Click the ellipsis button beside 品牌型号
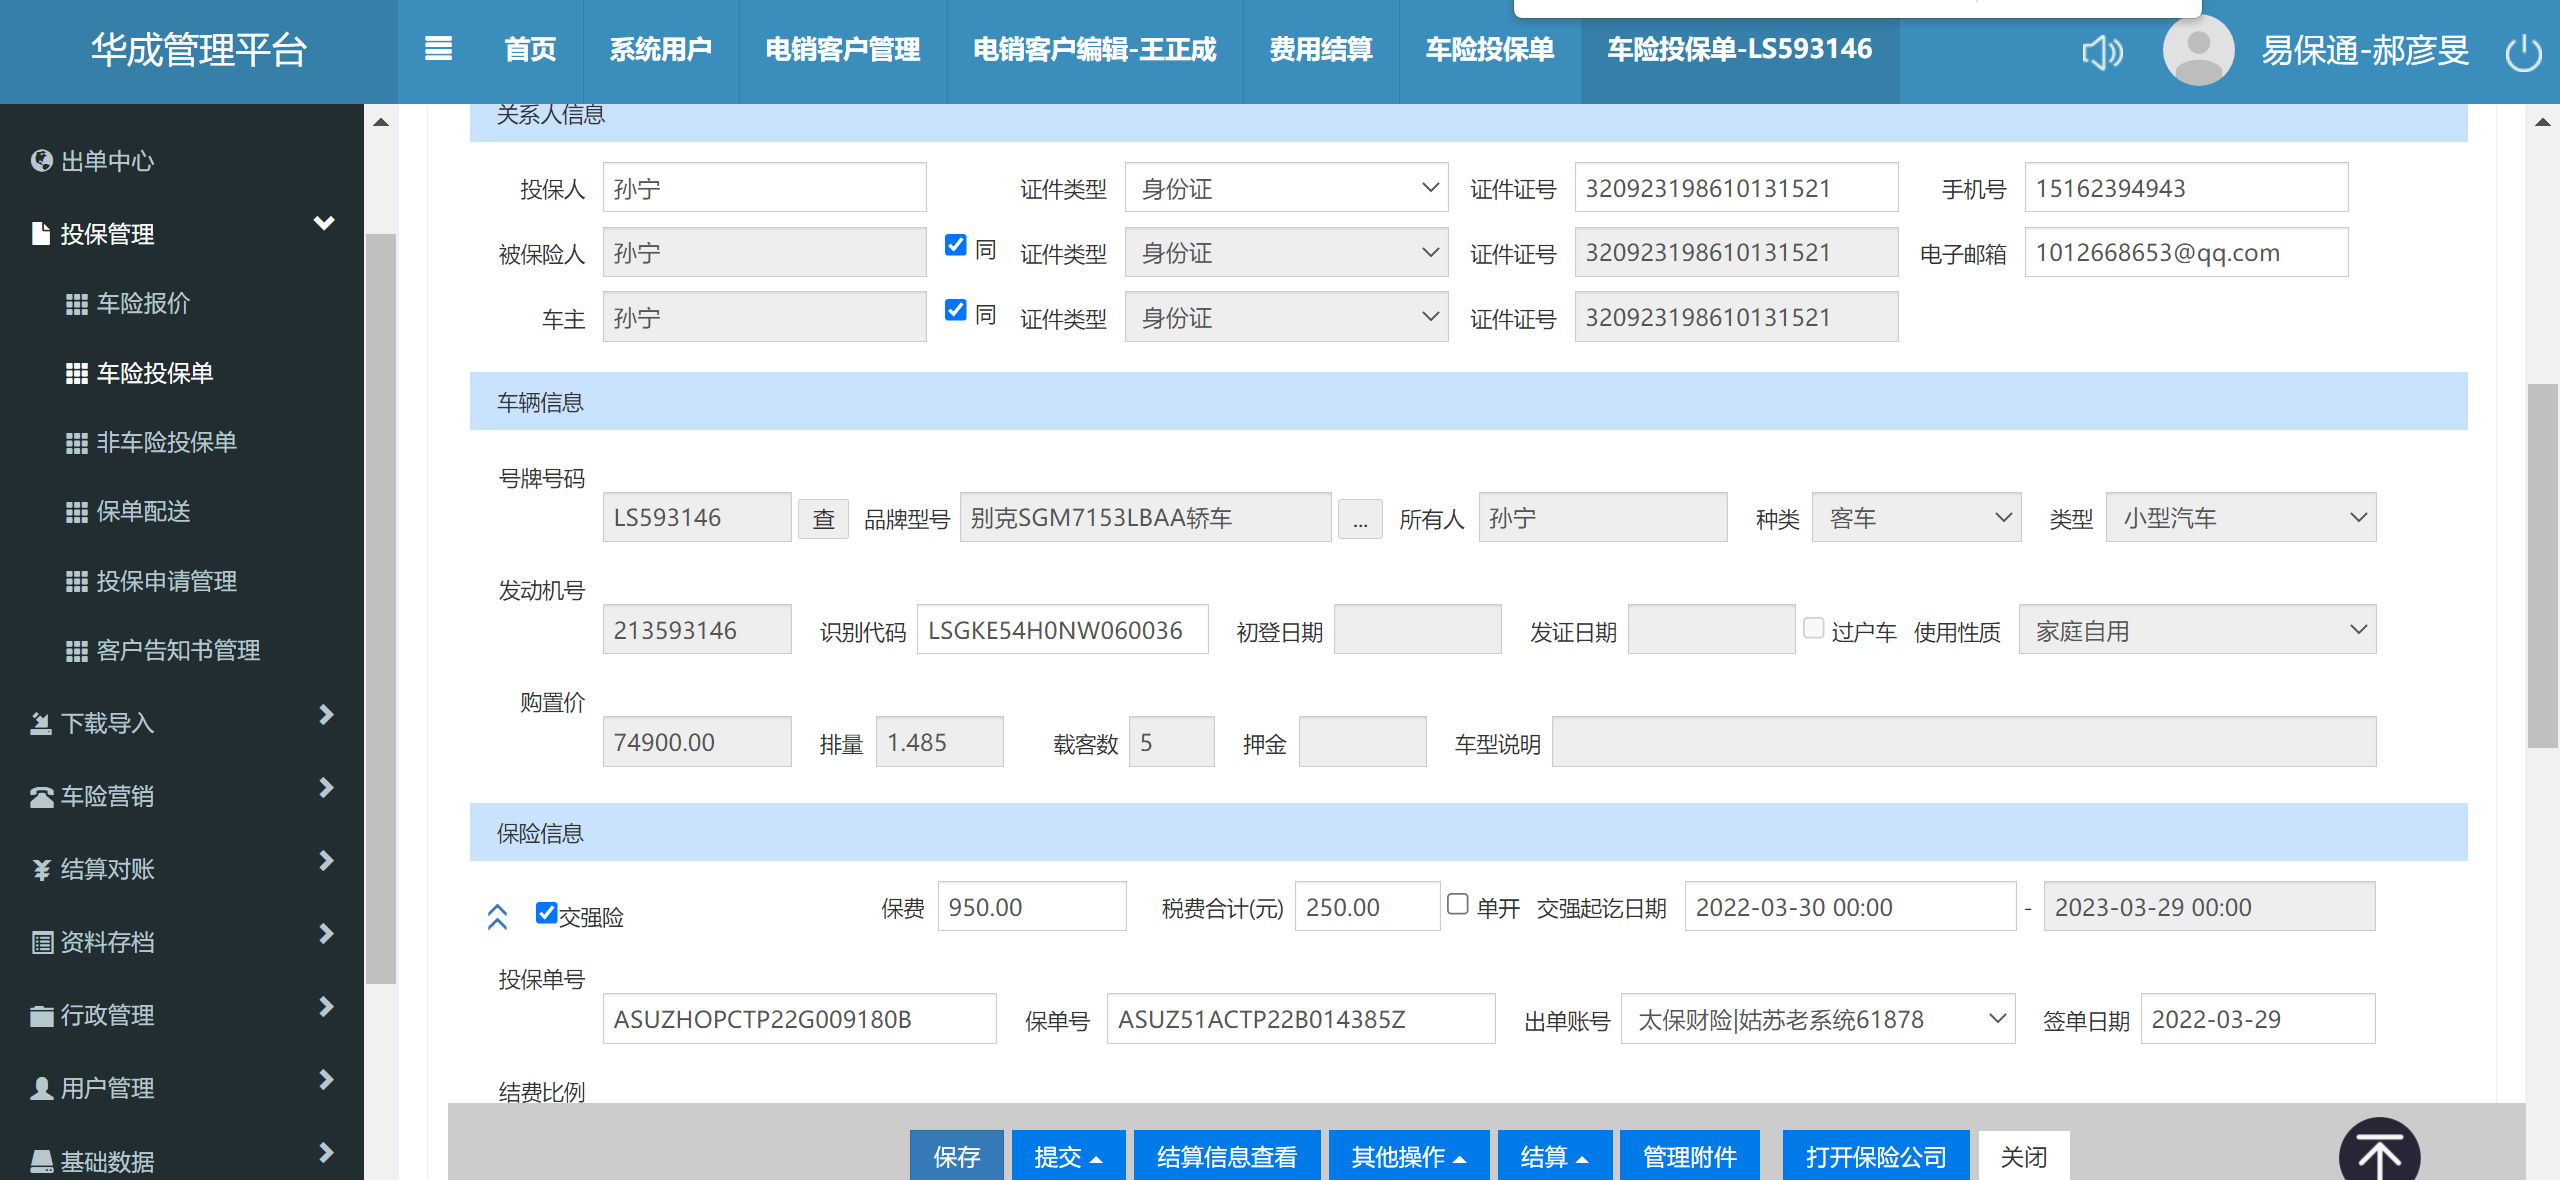This screenshot has height=1180, width=2560. coord(1360,519)
